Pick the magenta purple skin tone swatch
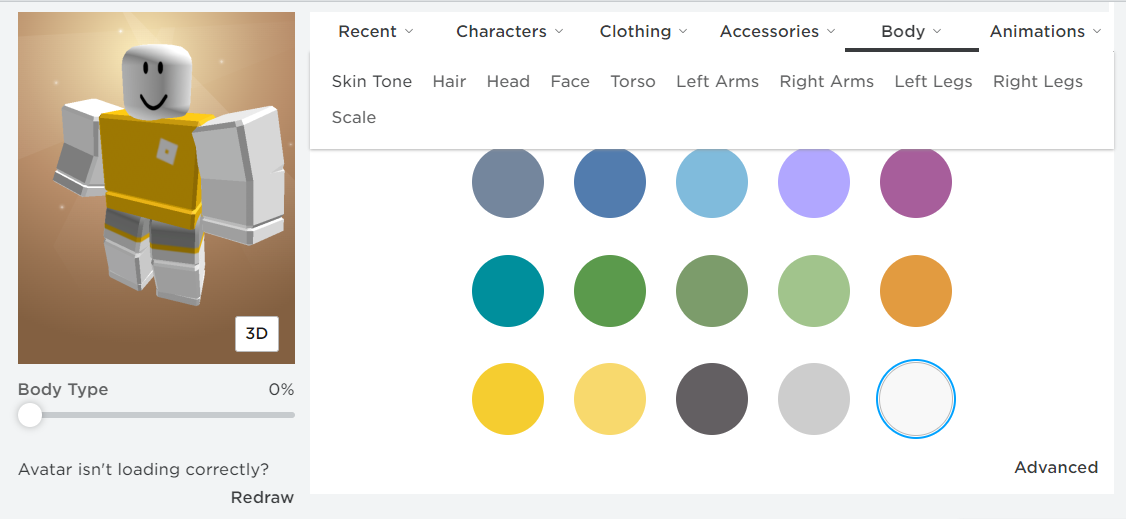 point(916,182)
